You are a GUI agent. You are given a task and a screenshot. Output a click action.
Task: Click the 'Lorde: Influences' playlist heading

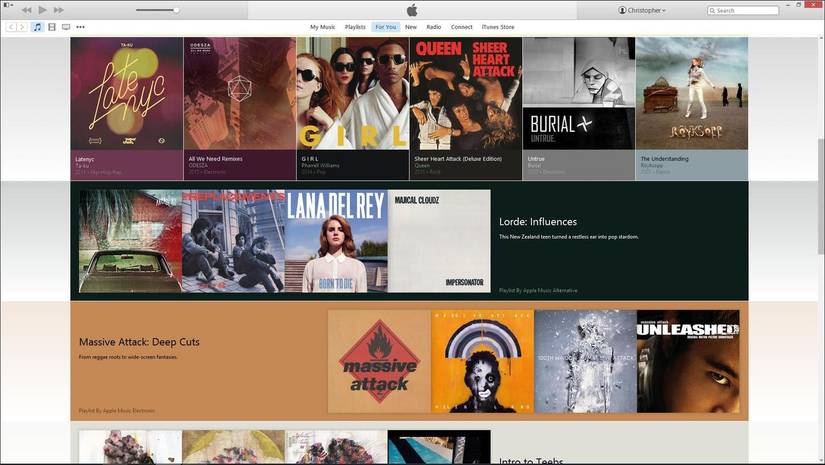[538, 222]
